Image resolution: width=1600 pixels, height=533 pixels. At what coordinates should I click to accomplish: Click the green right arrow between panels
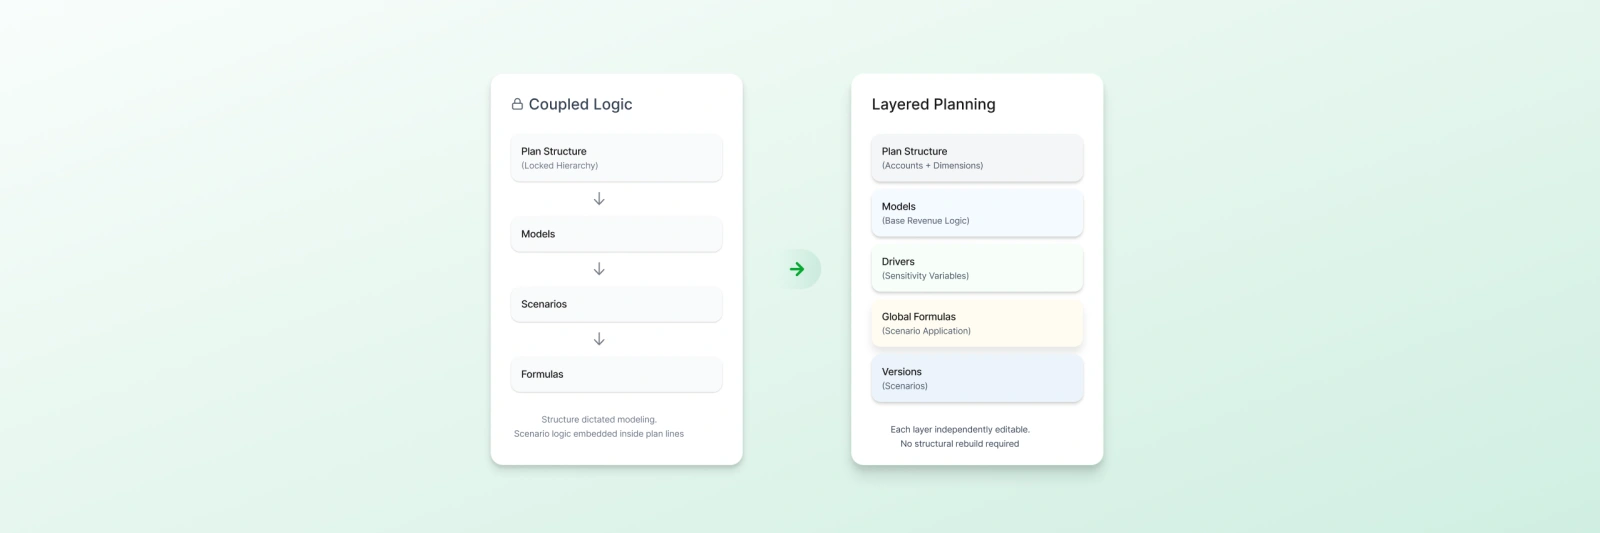[797, 269]
